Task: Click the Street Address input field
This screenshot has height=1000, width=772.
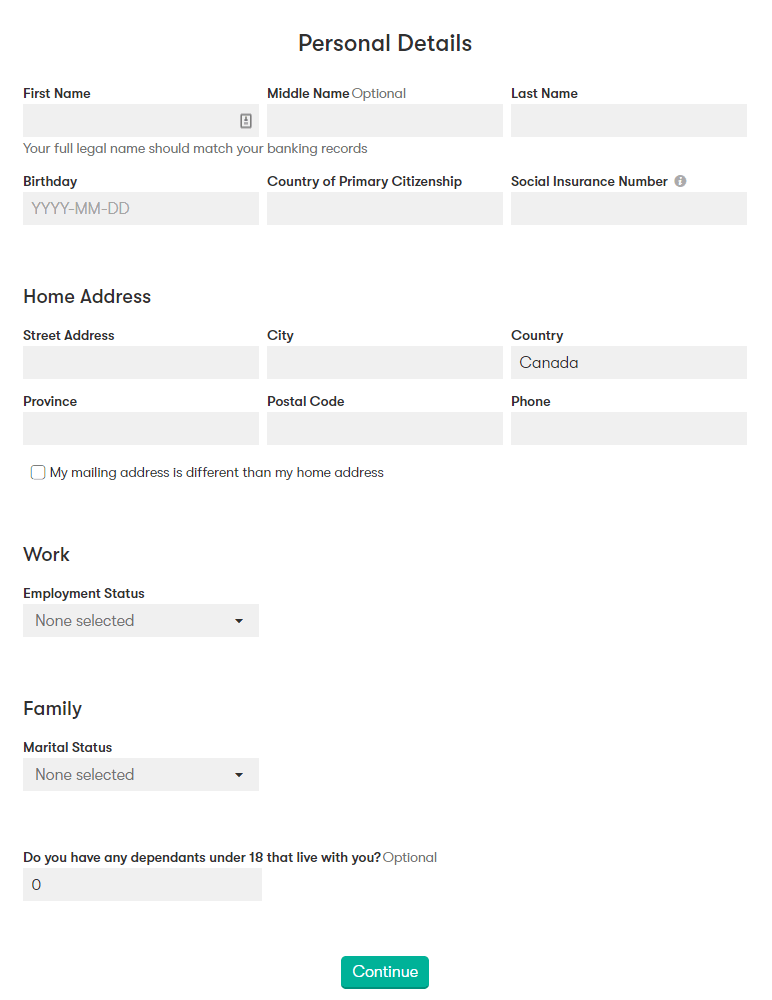Action: point(140,362)
